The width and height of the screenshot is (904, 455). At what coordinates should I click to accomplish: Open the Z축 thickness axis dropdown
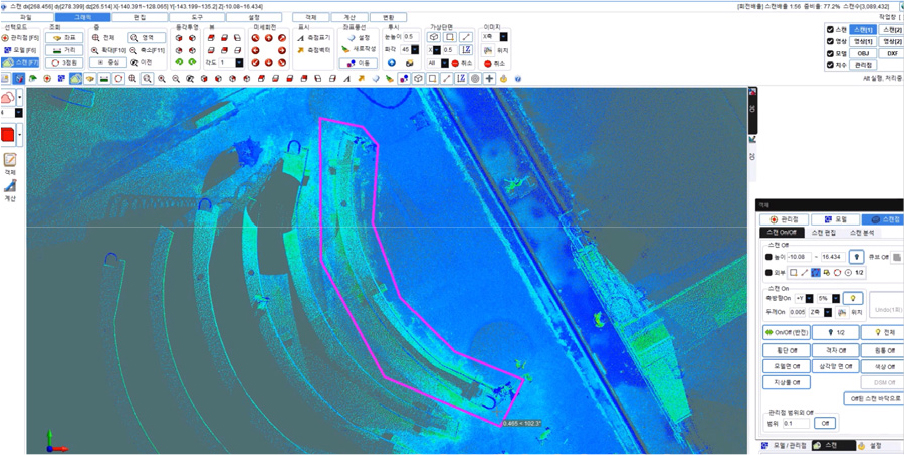(x=828, y=312)
